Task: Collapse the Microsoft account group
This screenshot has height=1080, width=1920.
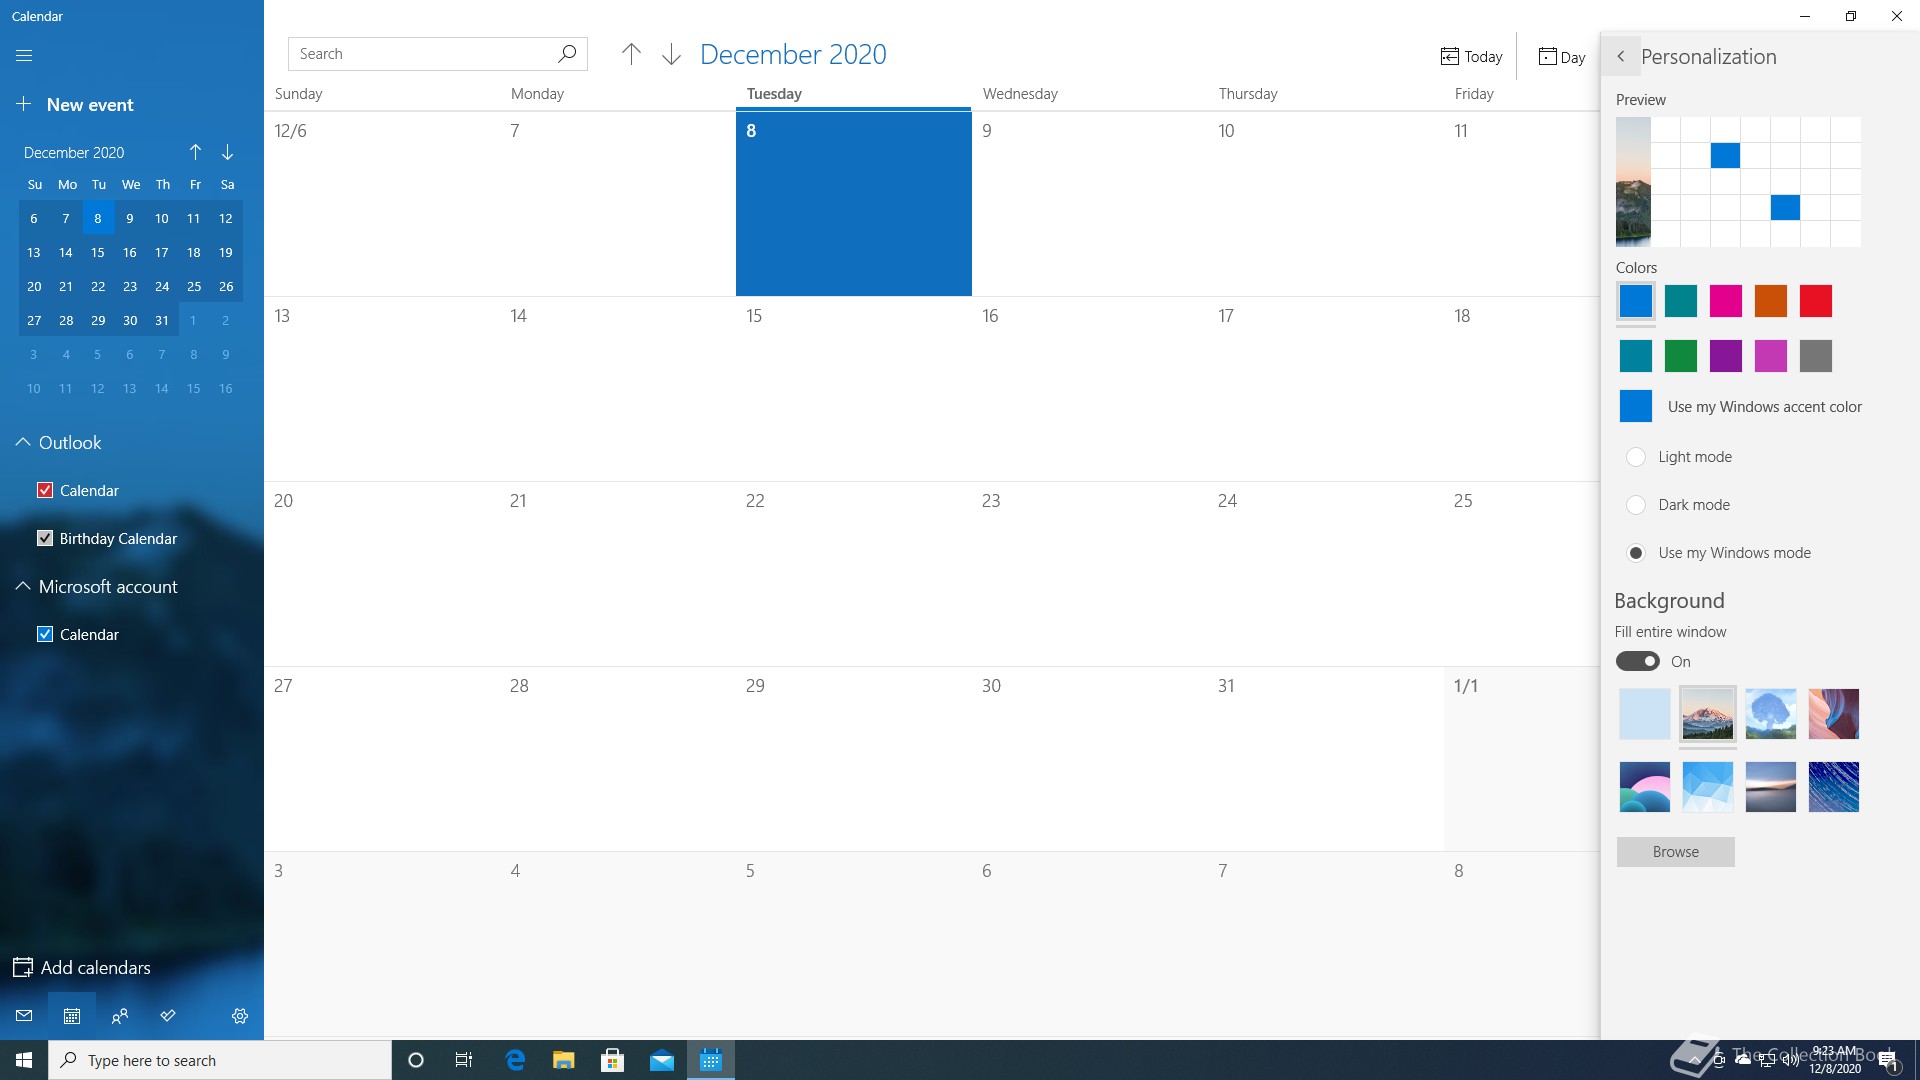Action: point(23,587)
